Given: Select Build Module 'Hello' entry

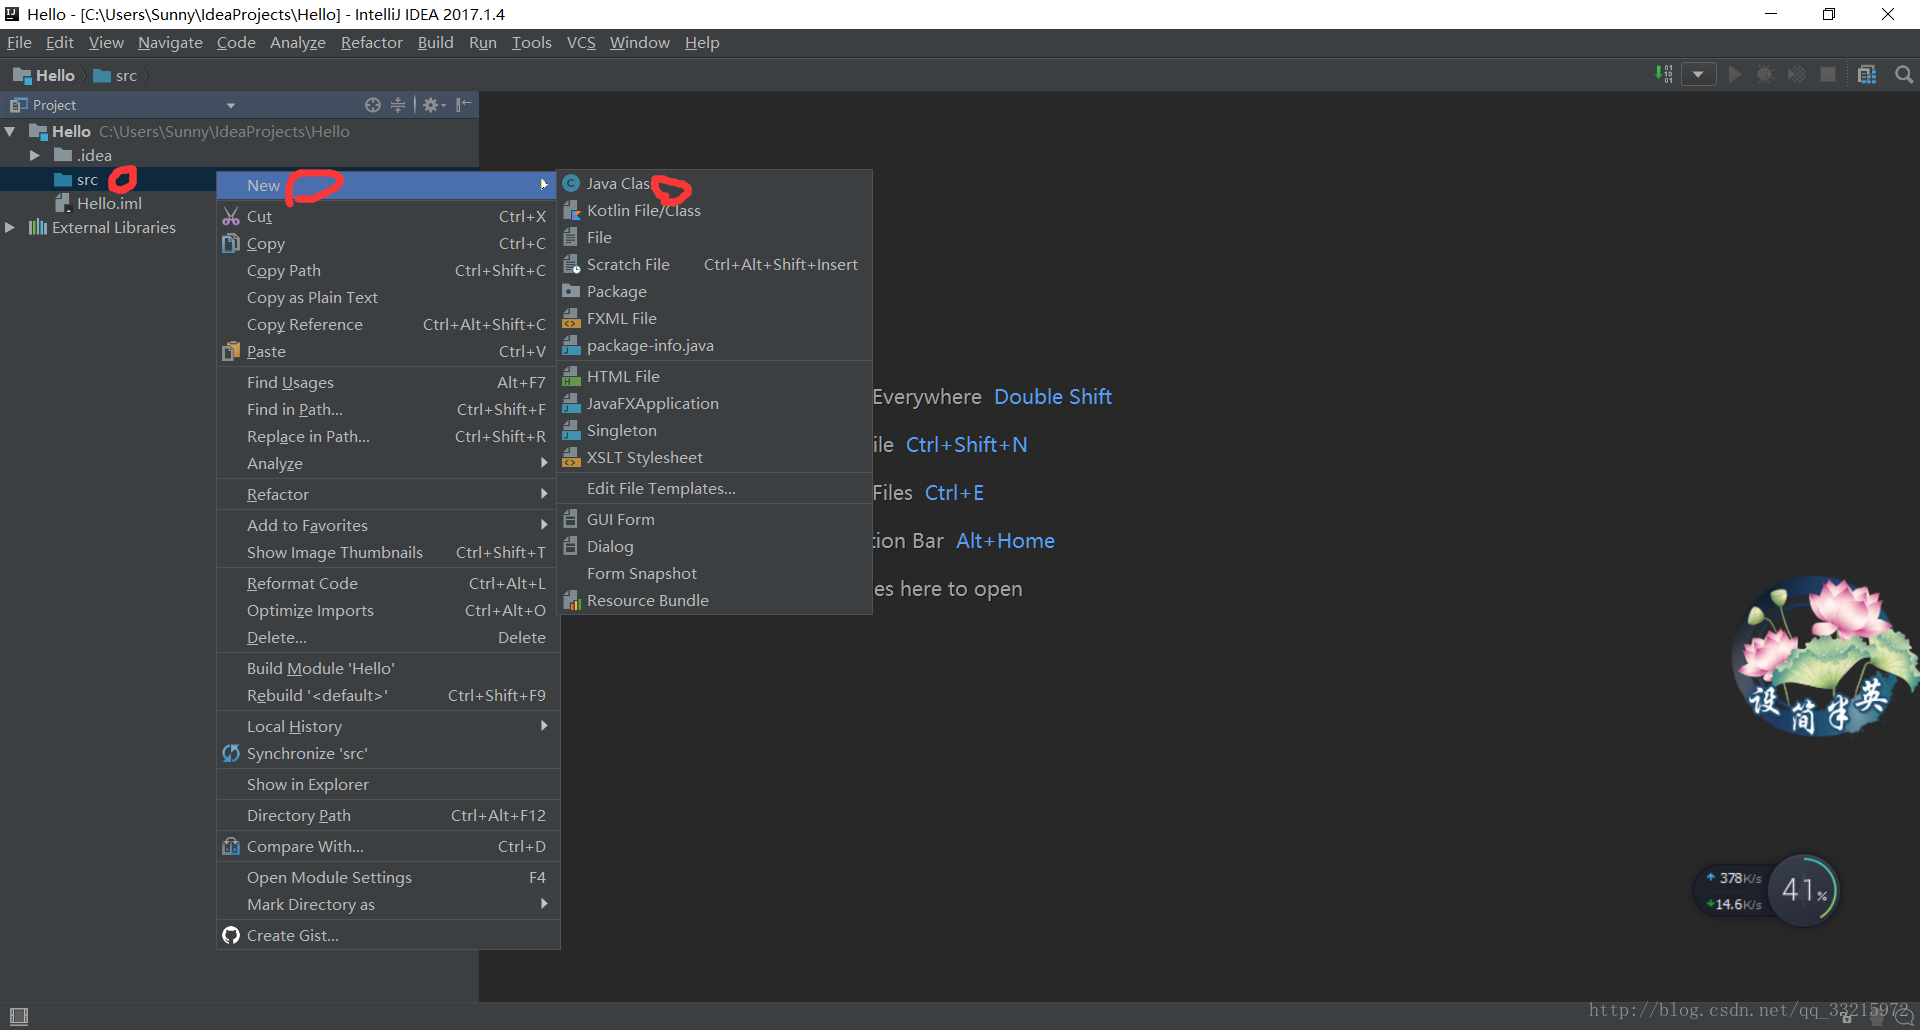Looking at the screenshot, I should [x=388, y=669].
